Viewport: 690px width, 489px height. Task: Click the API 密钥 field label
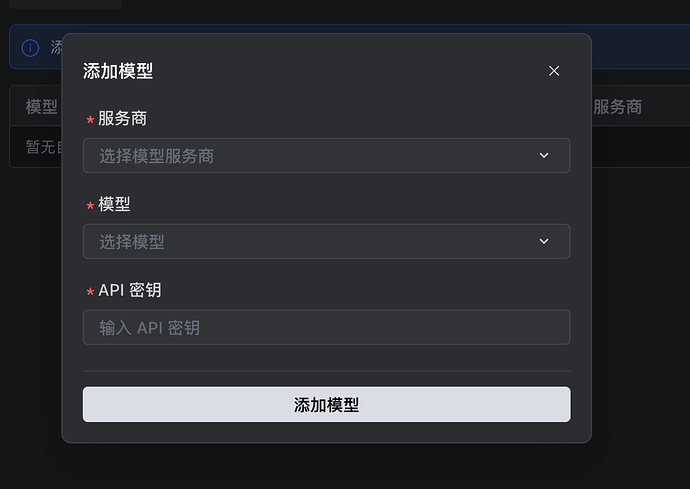[130, 290]
